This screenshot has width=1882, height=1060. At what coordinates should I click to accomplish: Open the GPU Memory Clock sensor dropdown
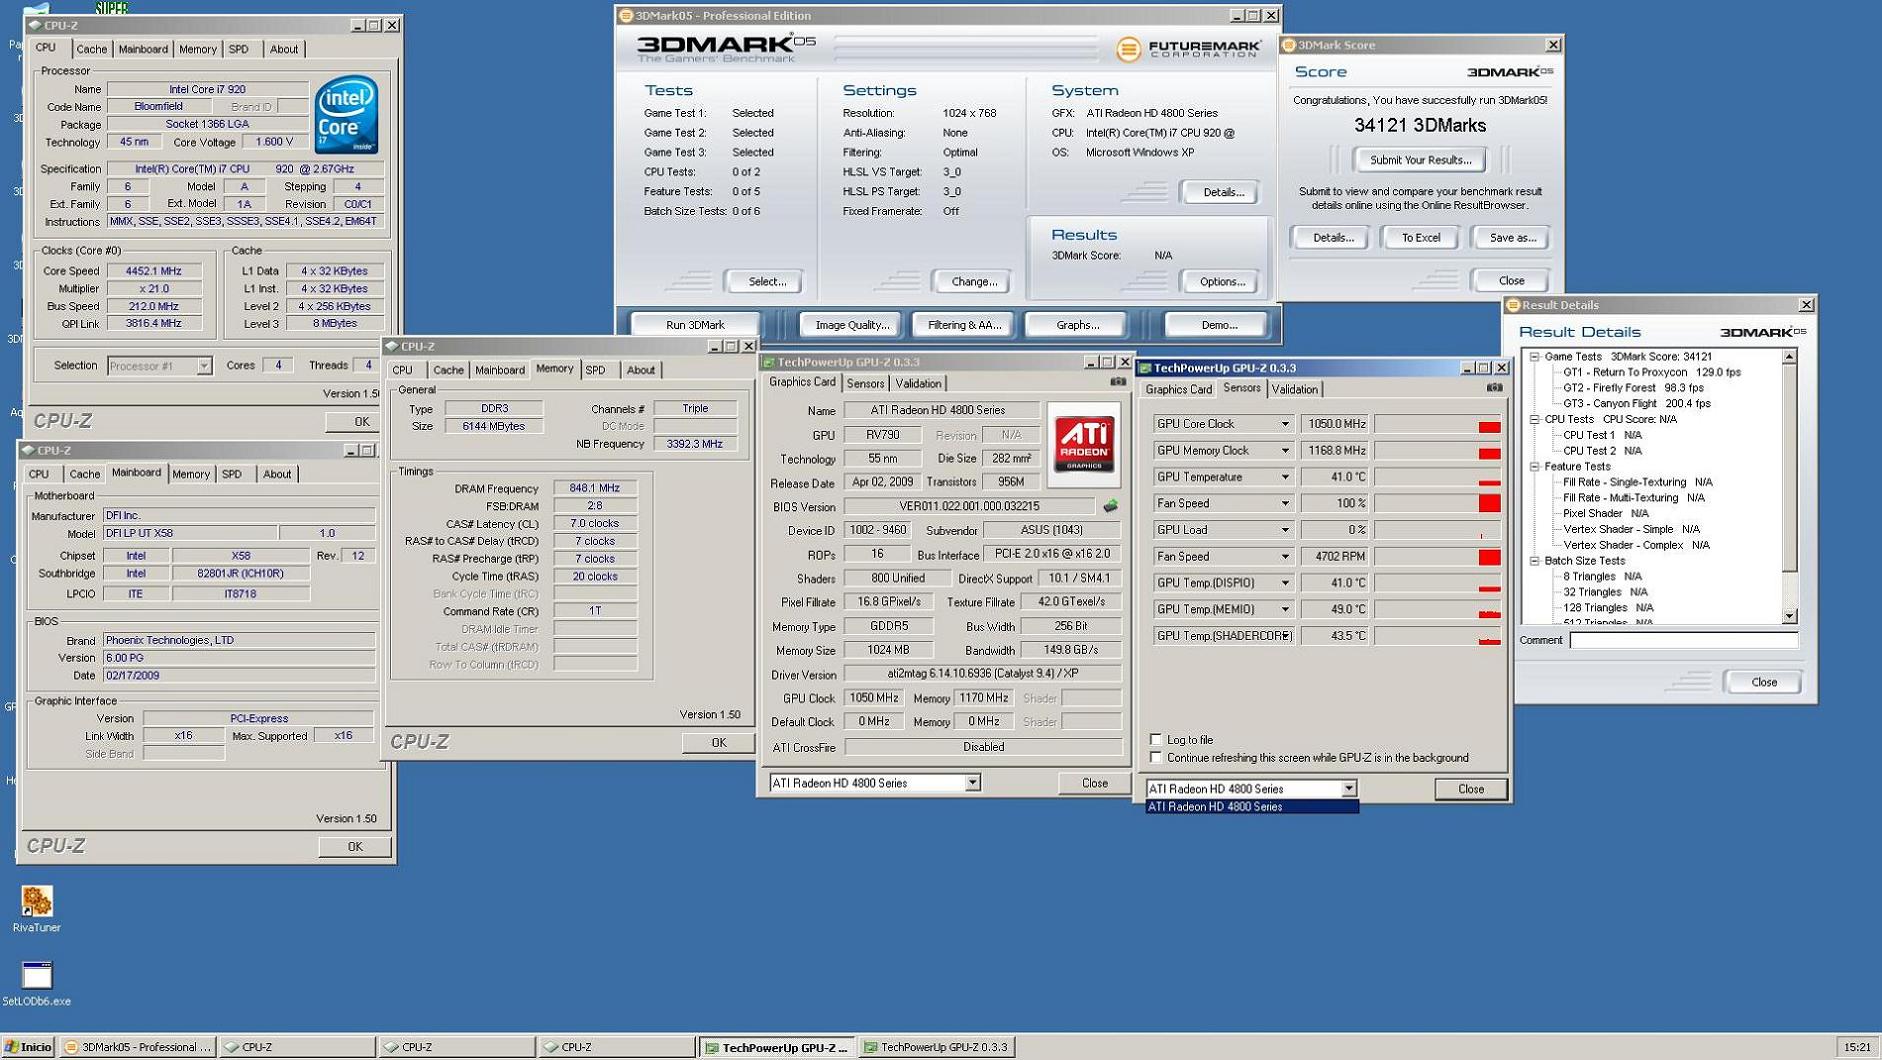1285,451
